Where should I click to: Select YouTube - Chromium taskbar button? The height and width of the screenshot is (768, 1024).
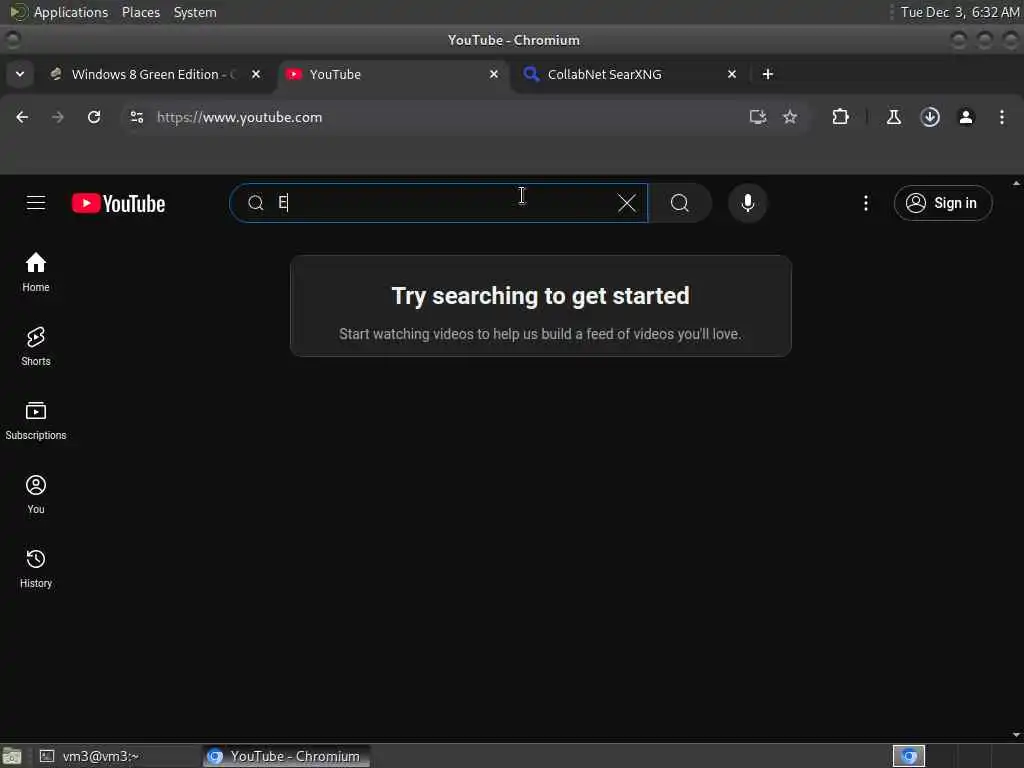(286, 756)
